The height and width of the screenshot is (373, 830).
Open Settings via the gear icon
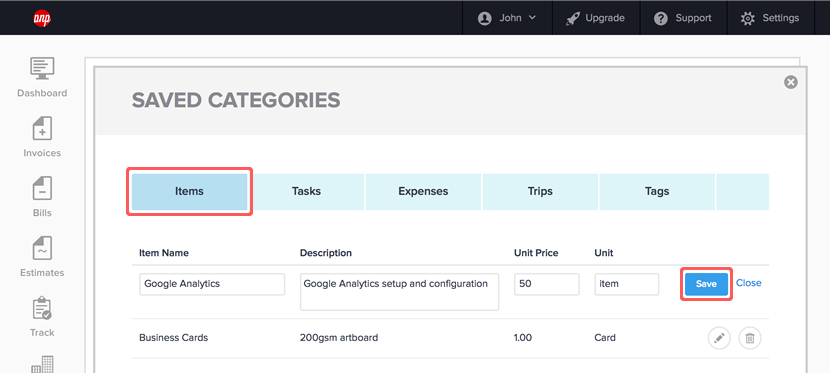click(x=747, y=19)
